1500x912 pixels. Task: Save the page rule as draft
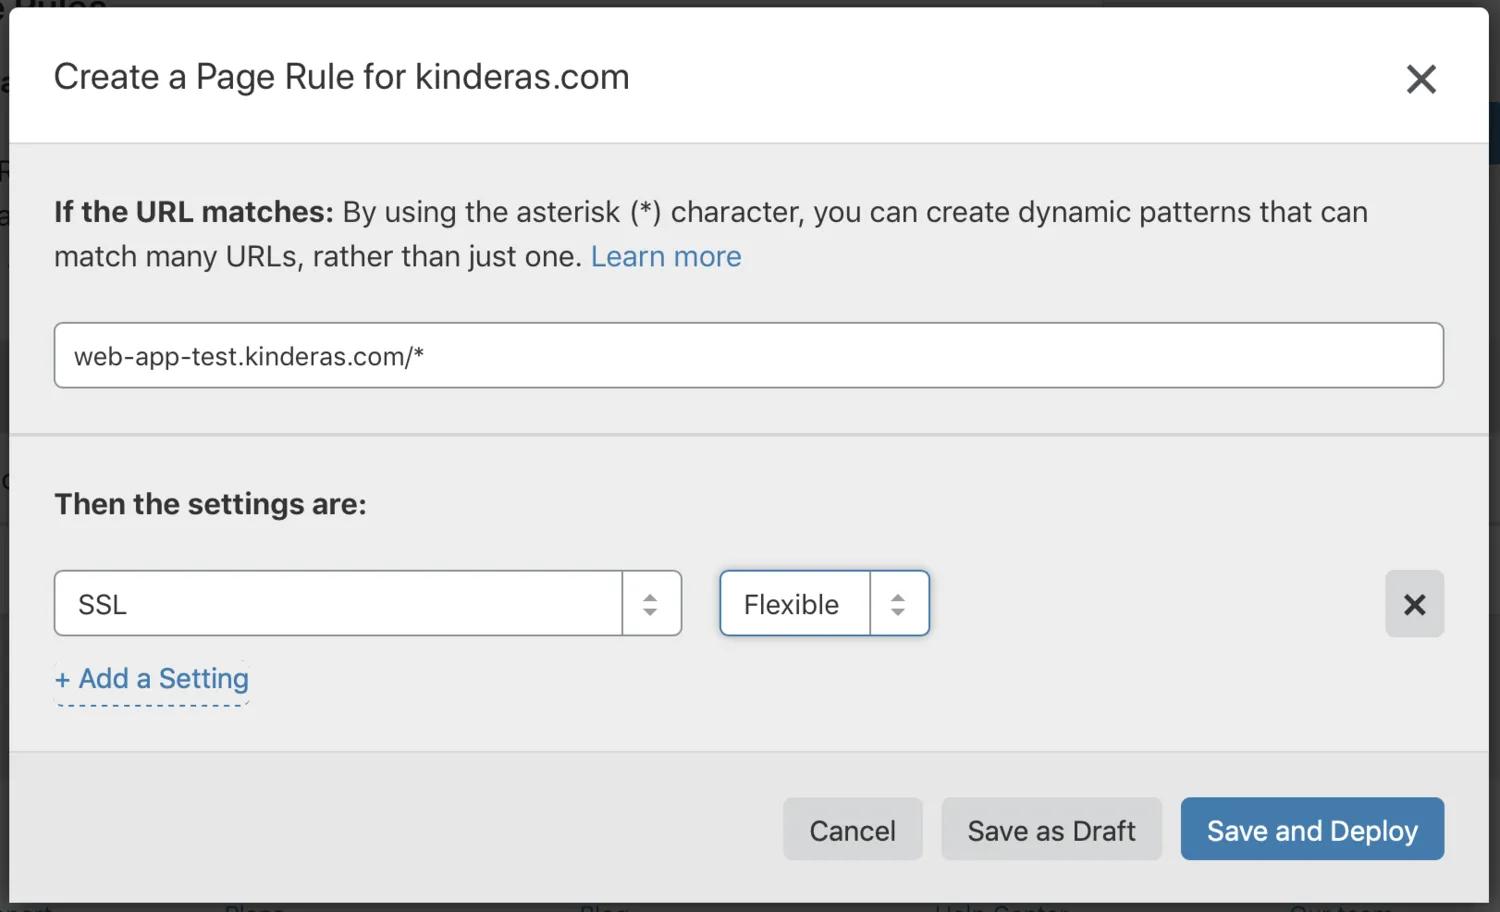[1051, 830]
